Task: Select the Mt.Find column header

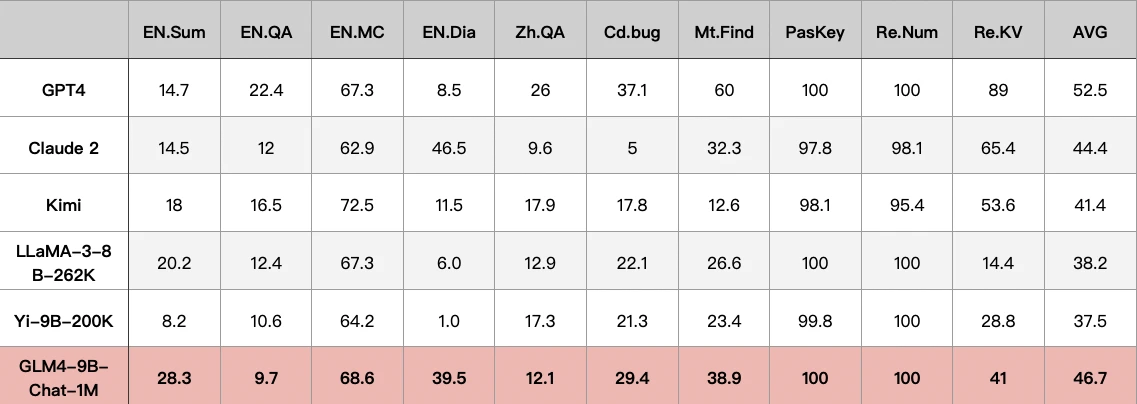Action: pos(724,32)
